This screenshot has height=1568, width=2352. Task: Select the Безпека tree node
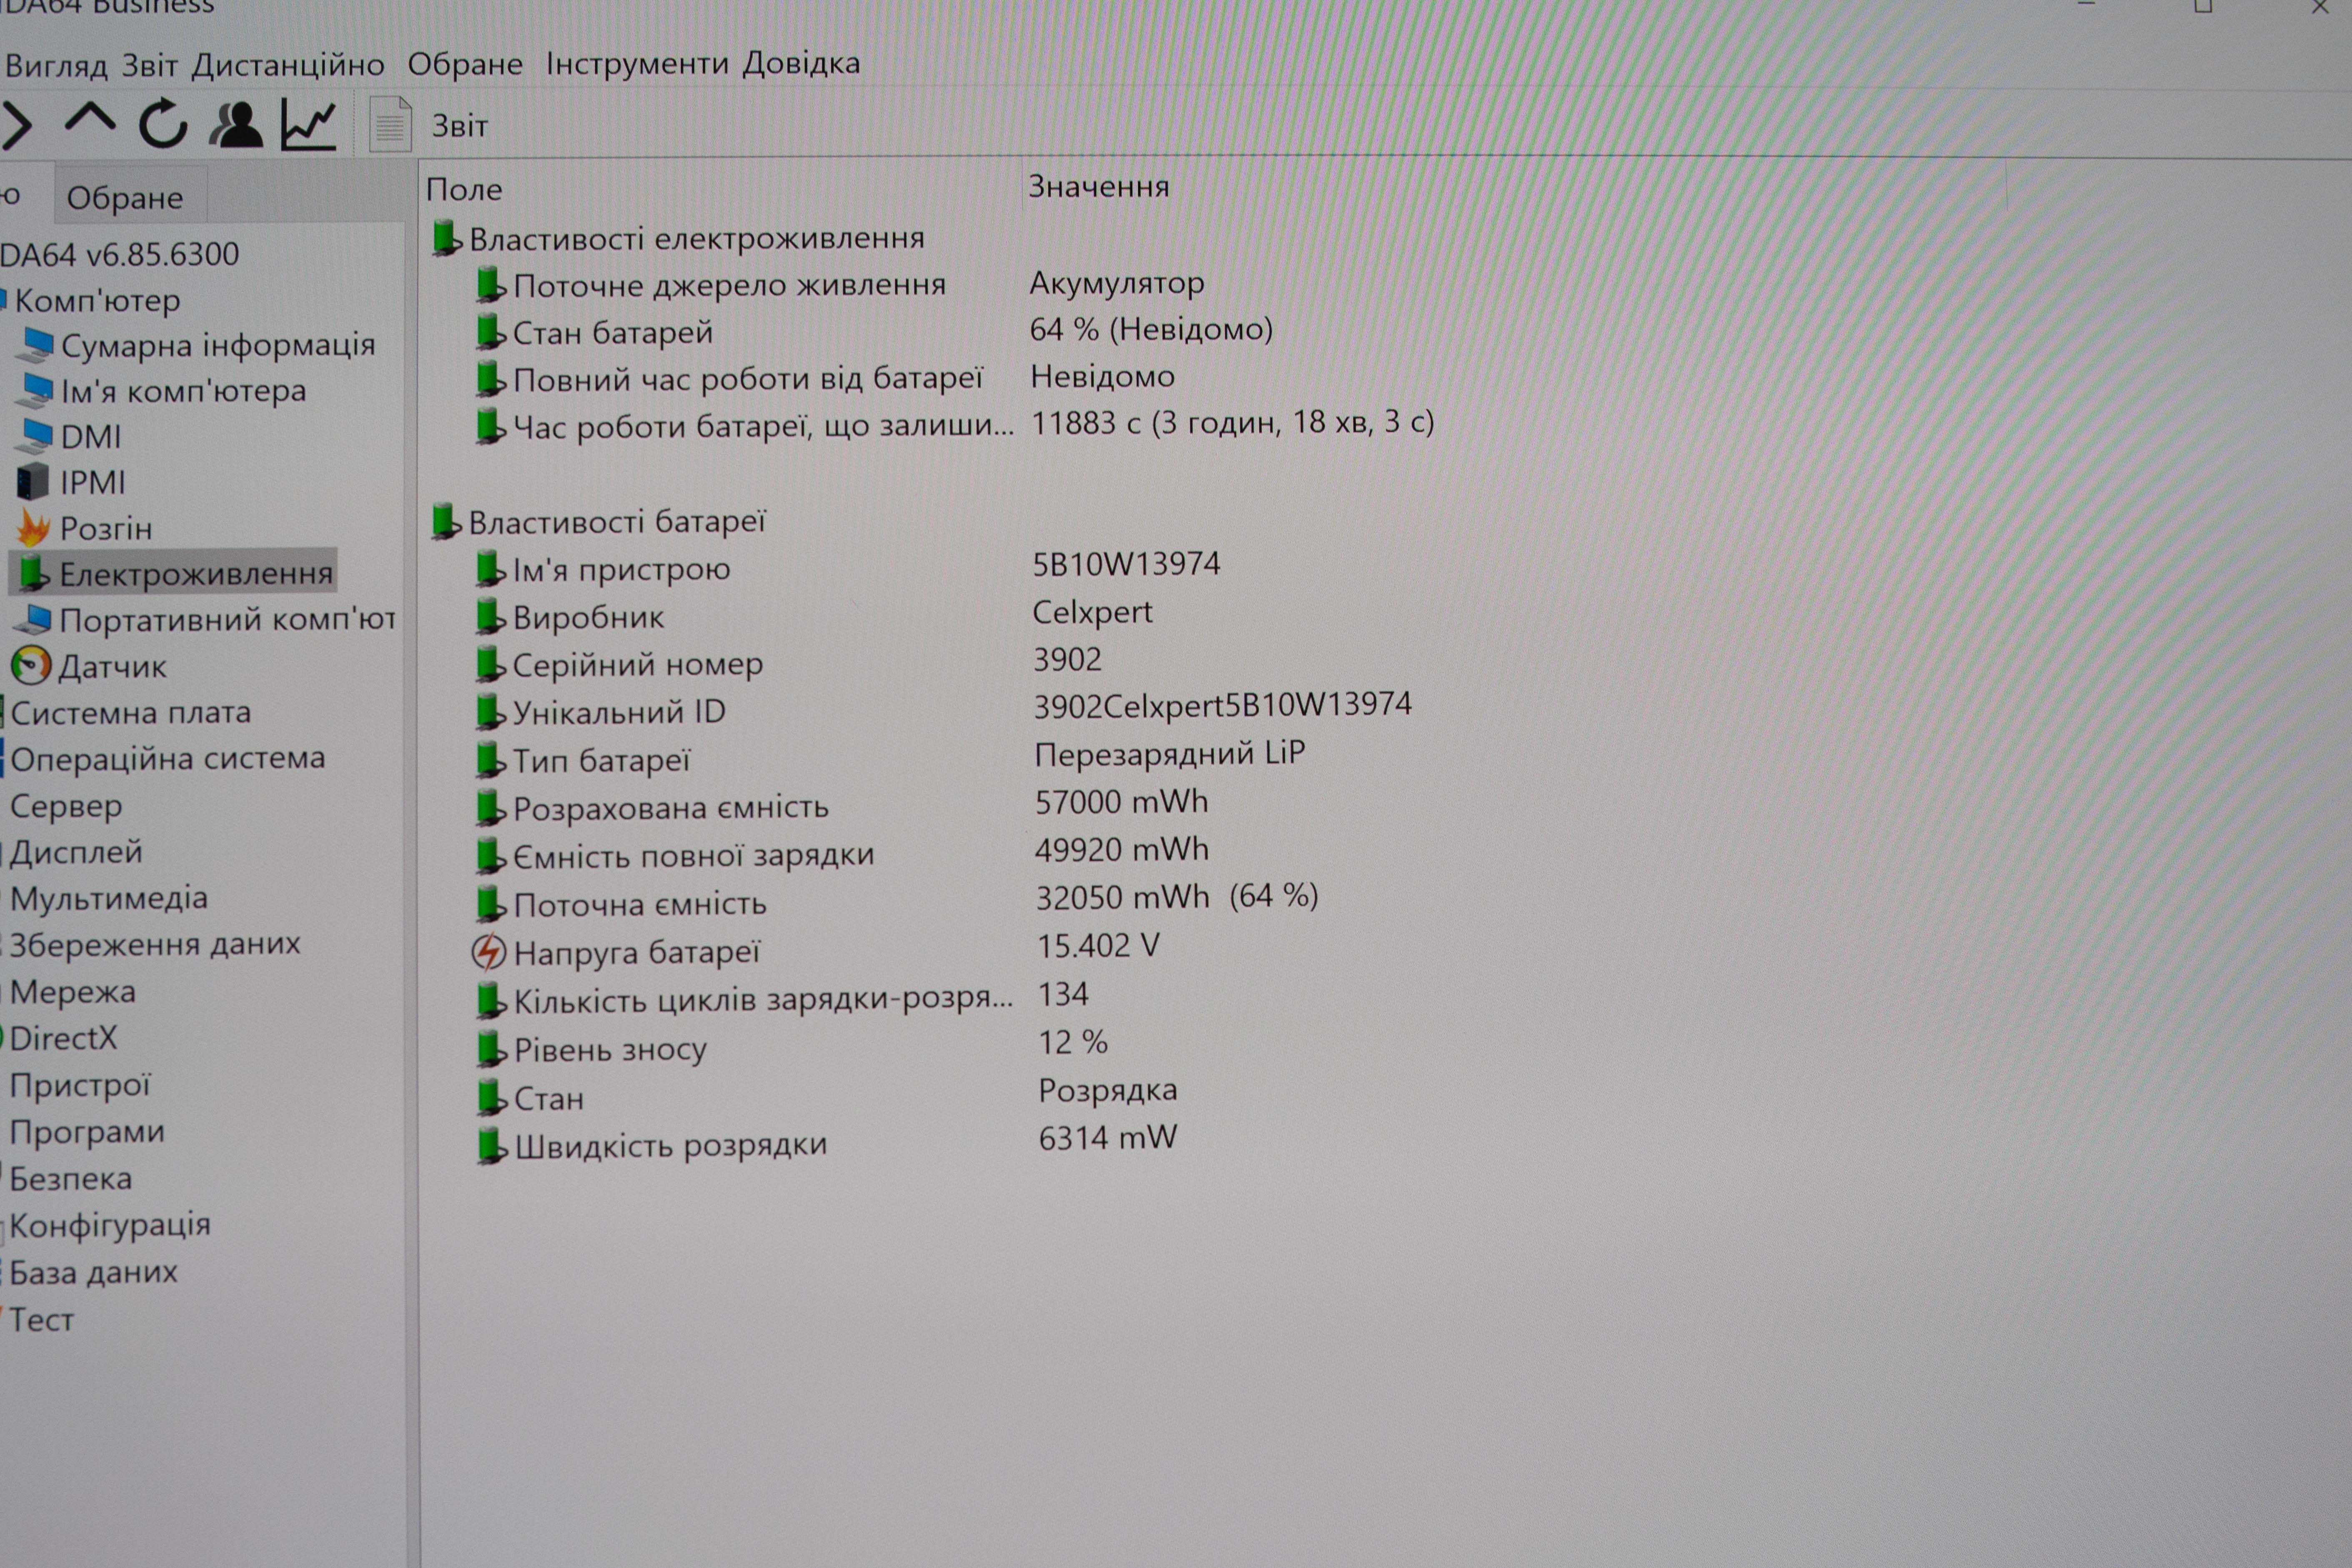[70, 1179]
